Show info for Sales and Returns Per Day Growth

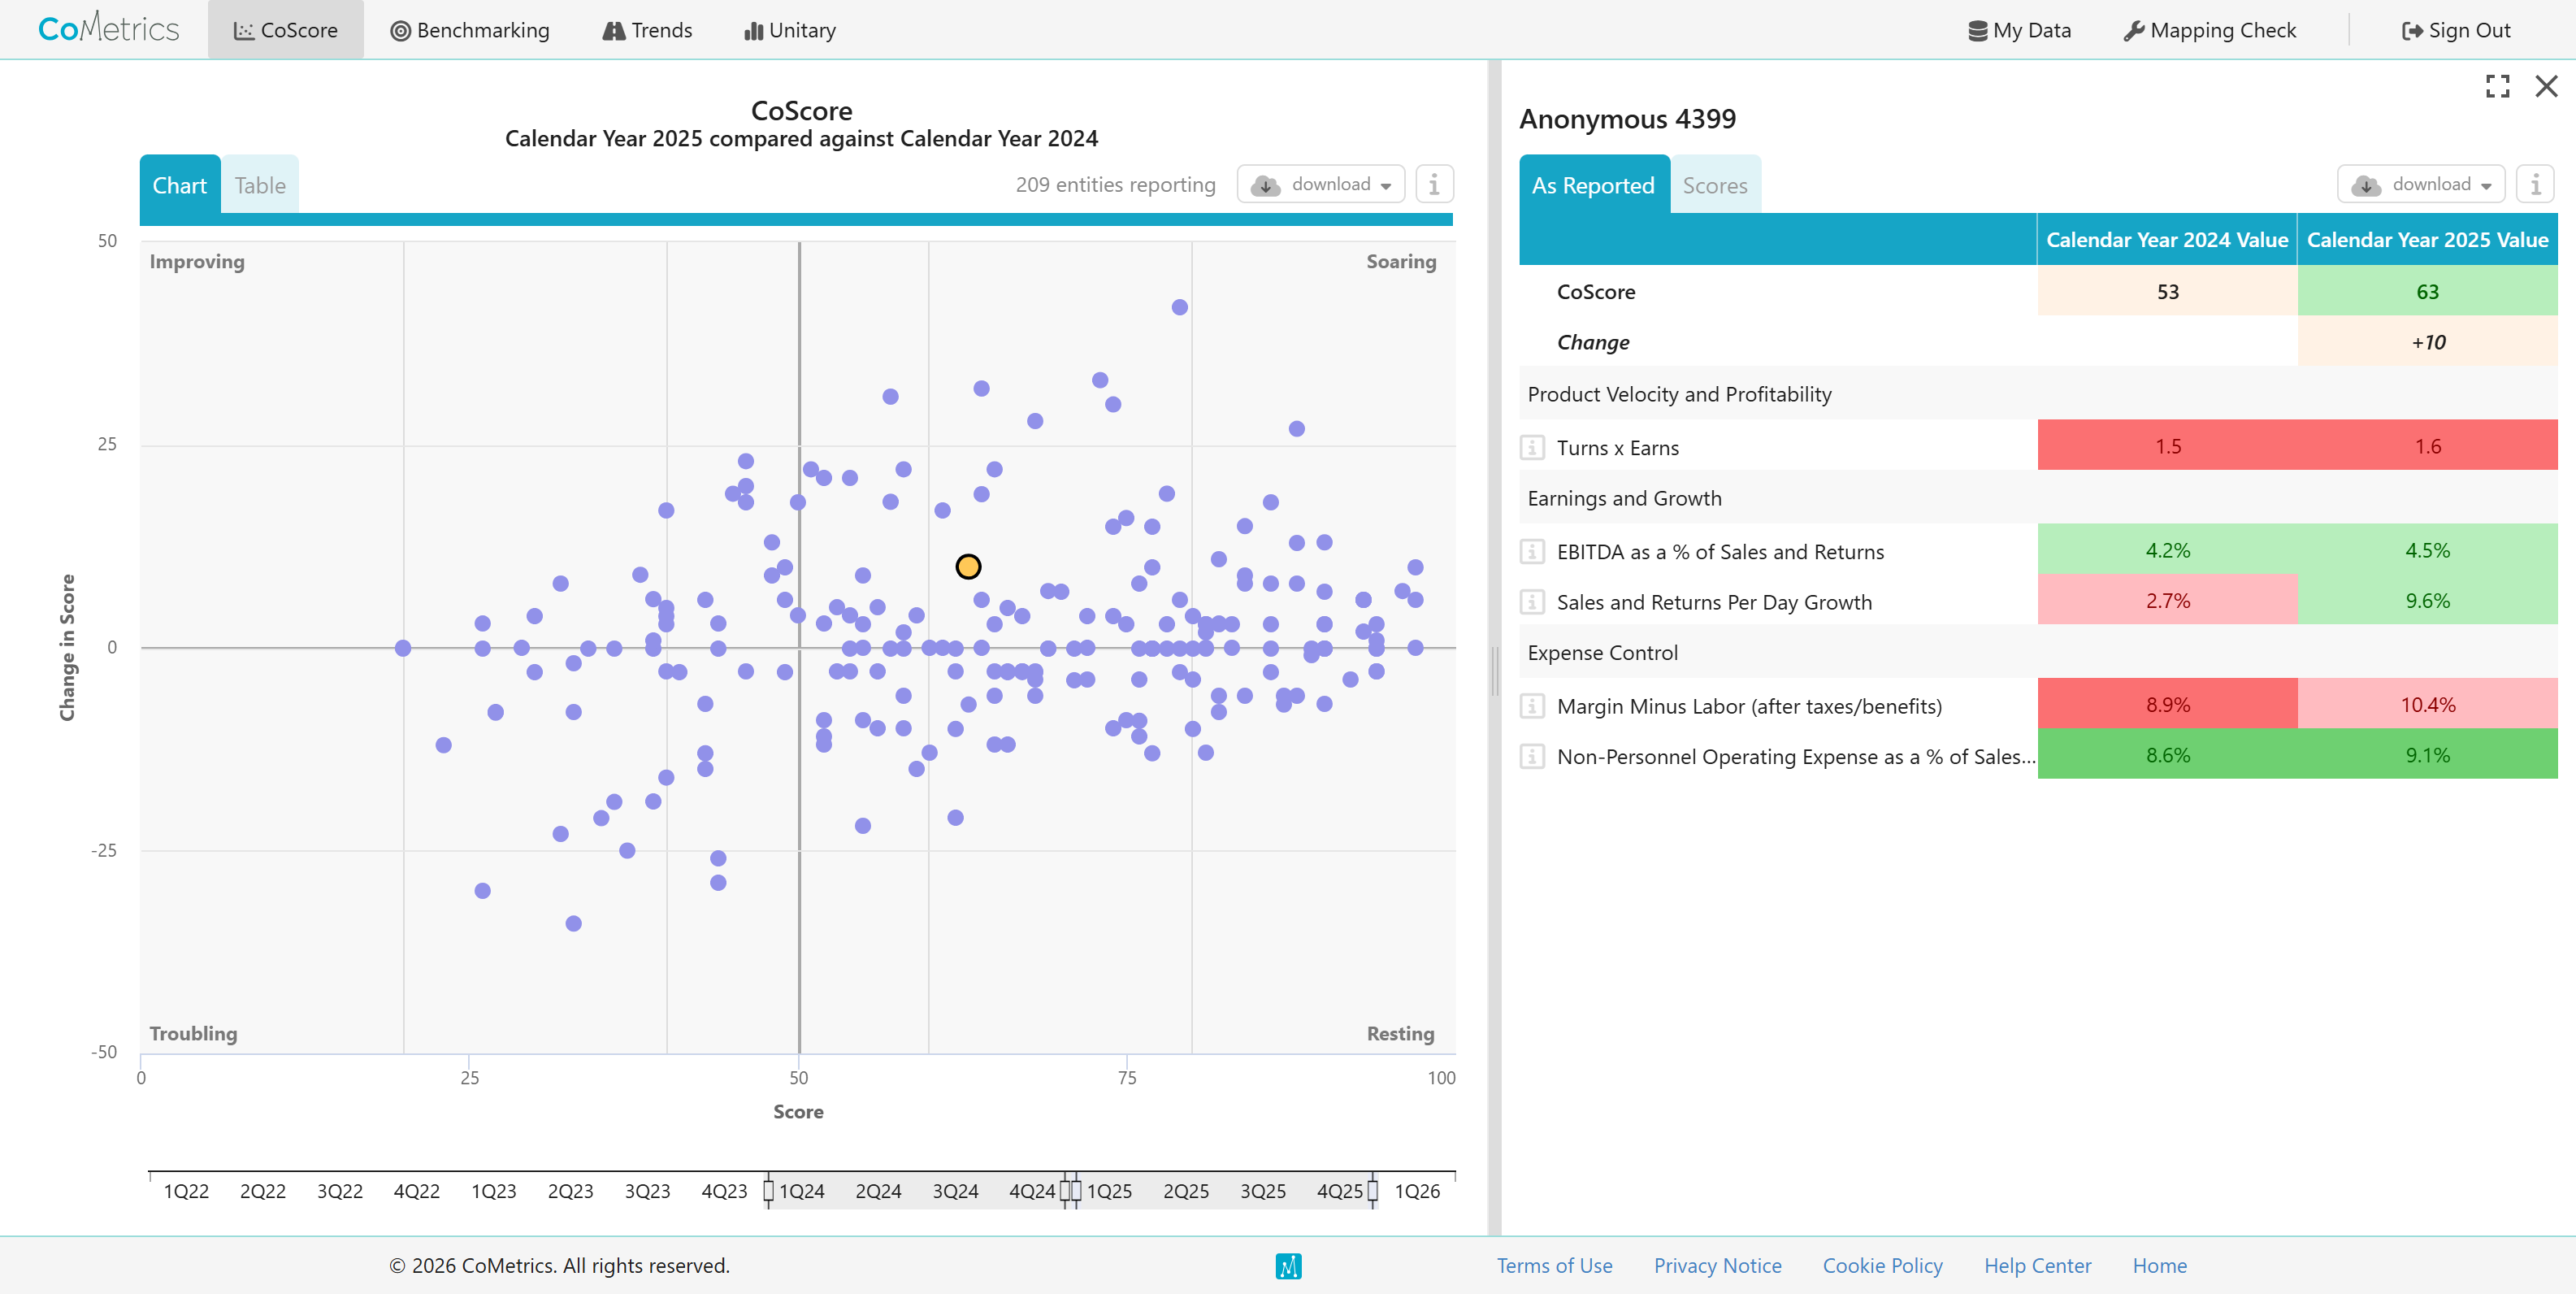[x=1532, y=601]
